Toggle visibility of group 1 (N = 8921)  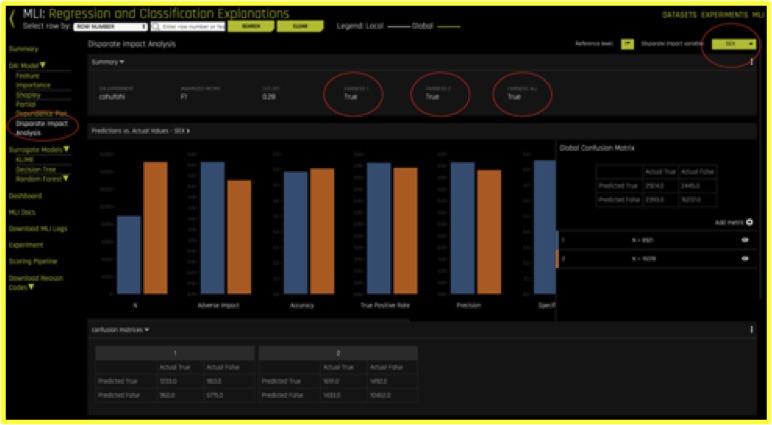click(745, 240)
